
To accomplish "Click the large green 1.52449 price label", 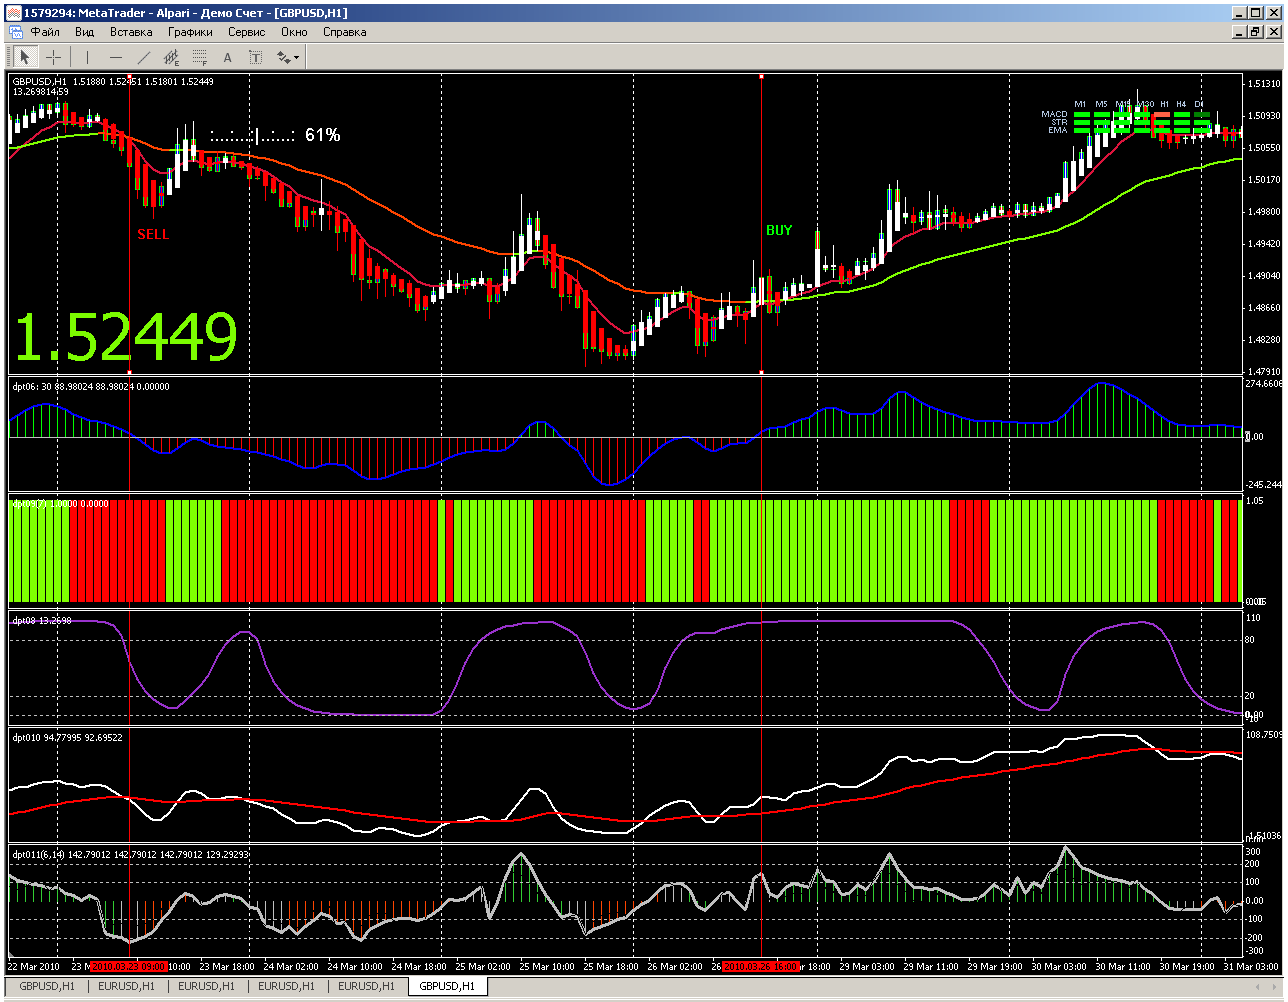I will pyautogui.click(x=126, y=336).
